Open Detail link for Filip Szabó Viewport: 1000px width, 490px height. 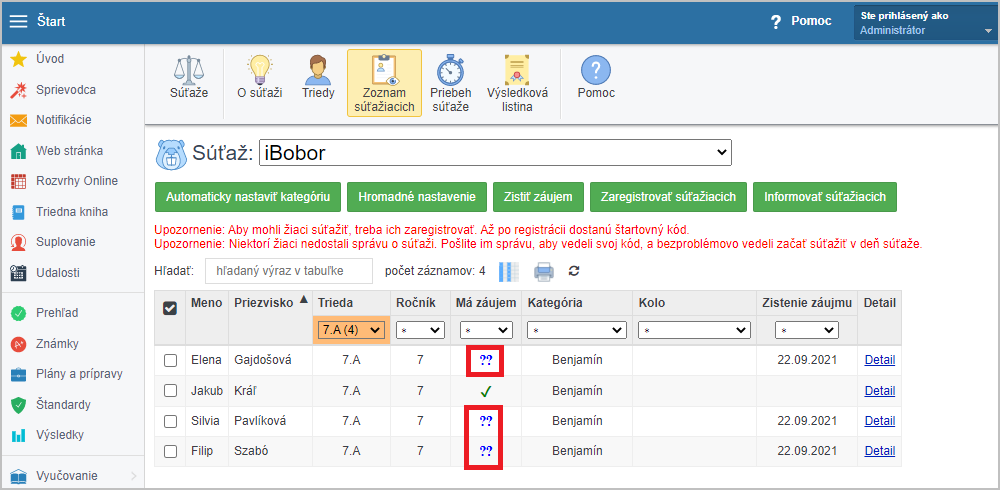[879, 451]
